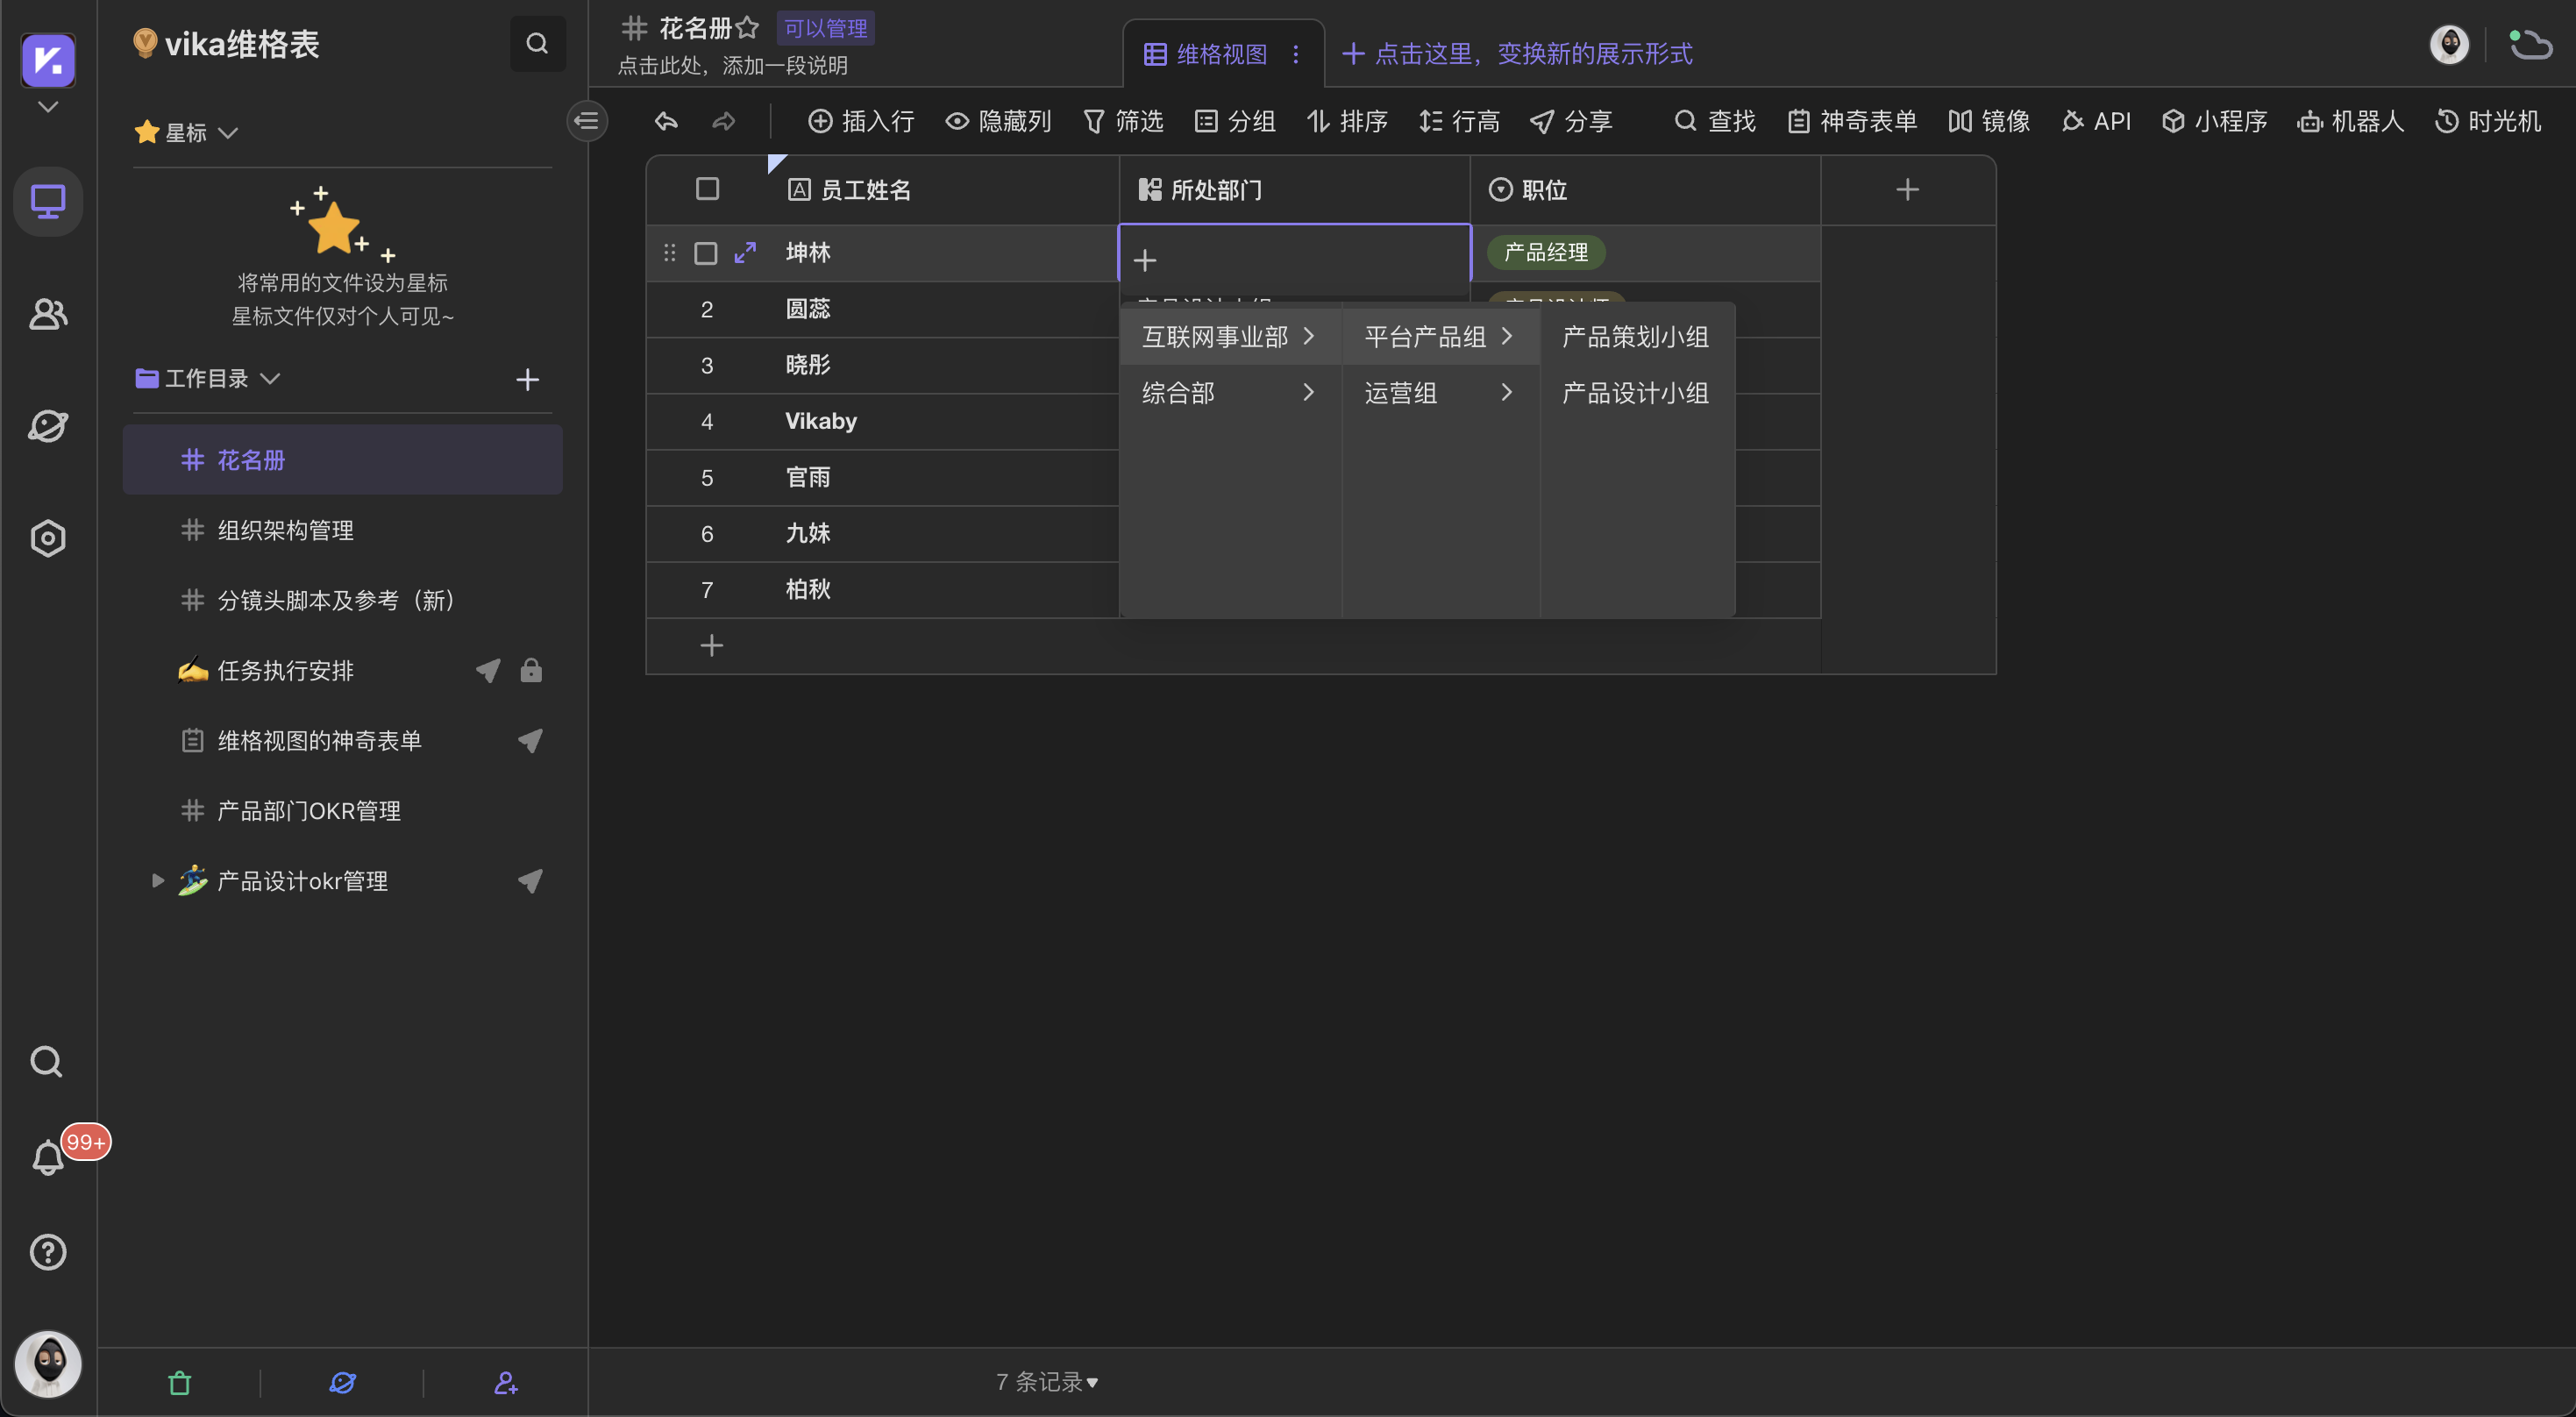Click the 小程序 widget icon
The image size is (2576, 1417).
tap(2214, 121)
